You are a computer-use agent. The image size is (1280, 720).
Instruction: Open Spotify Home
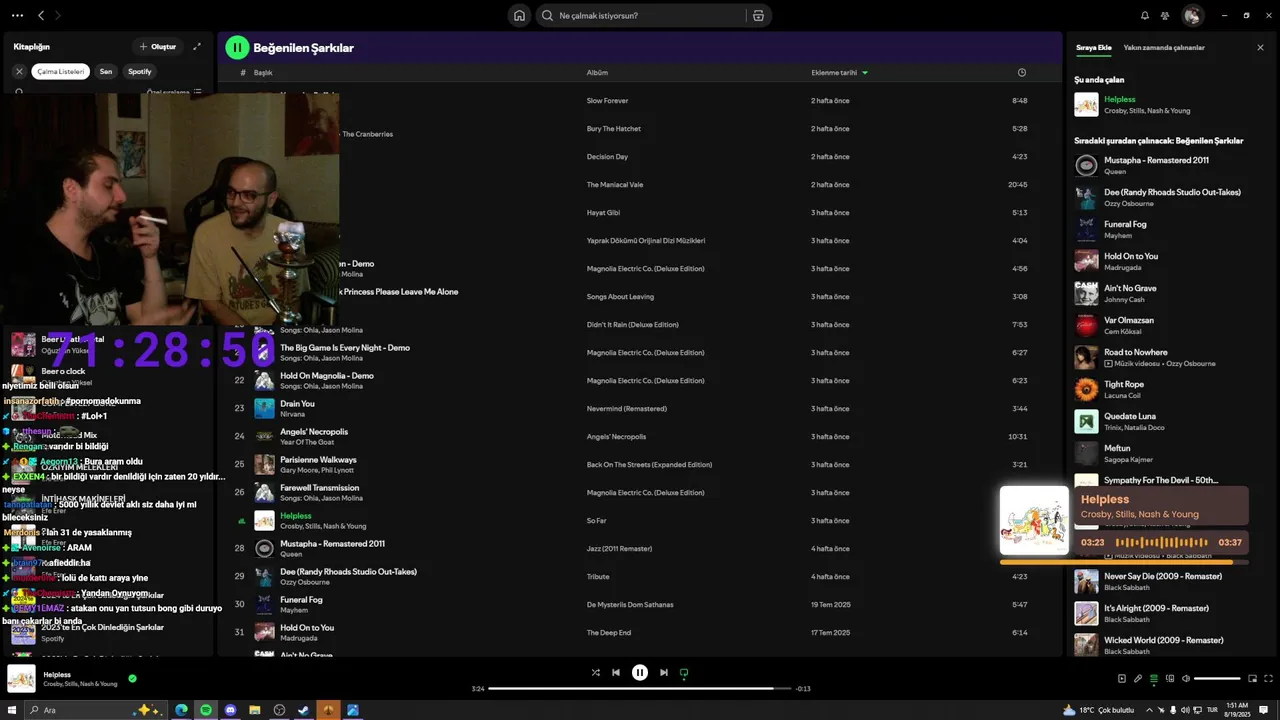pyautogui.click(x=519, y=15)
